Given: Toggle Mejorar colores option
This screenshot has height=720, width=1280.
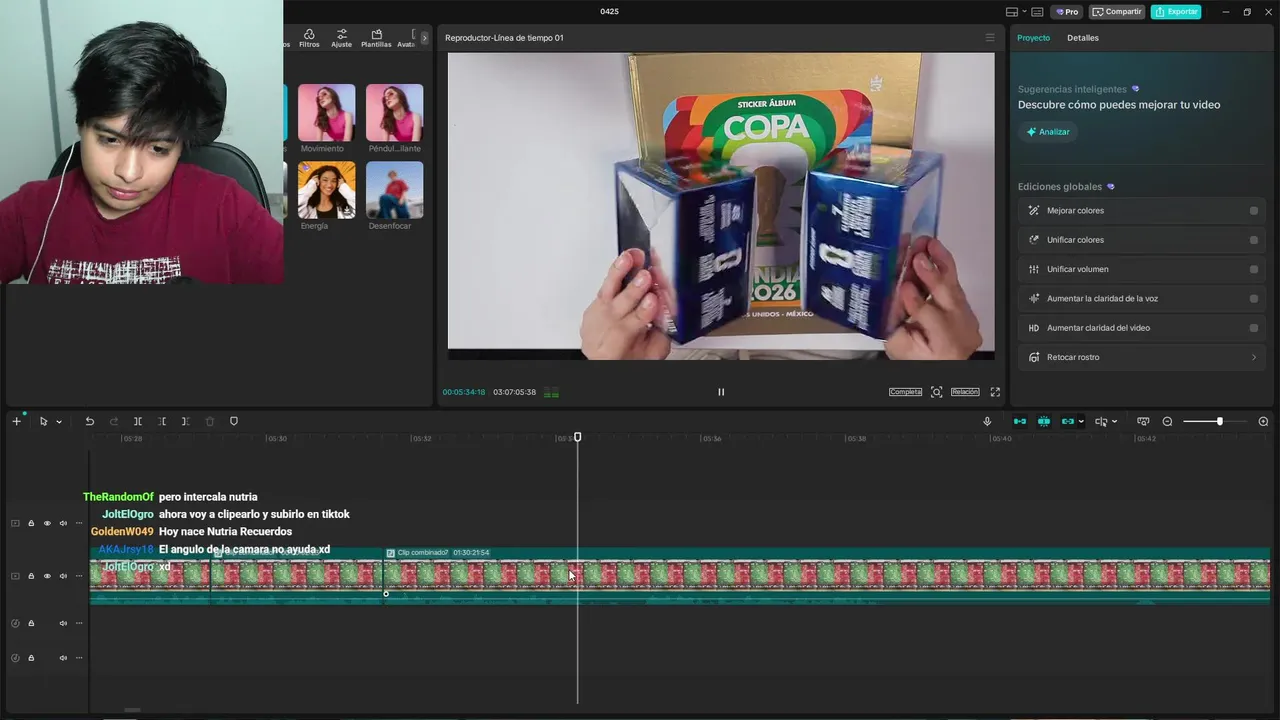Looking at the screenshot, I should pyautogui.click(x=1254, y=211).
